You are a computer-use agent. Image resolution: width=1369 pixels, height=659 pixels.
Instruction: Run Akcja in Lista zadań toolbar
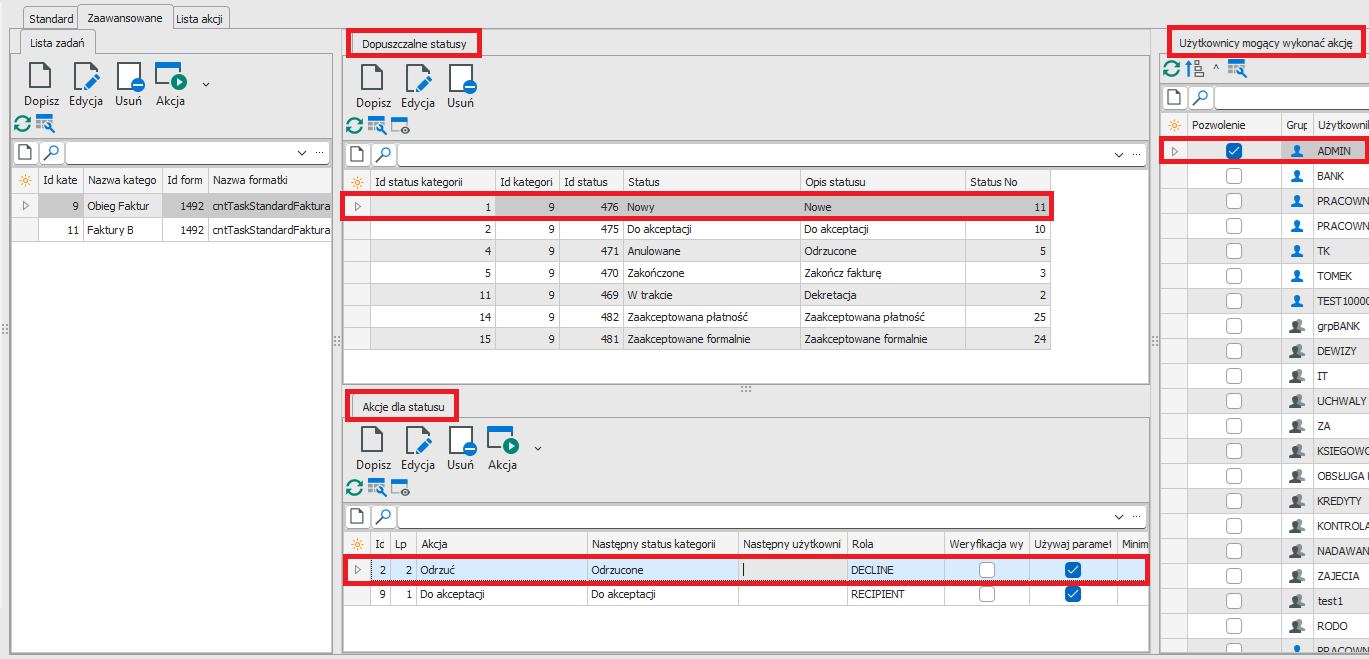pyautogui.click(x=170, y=78)
